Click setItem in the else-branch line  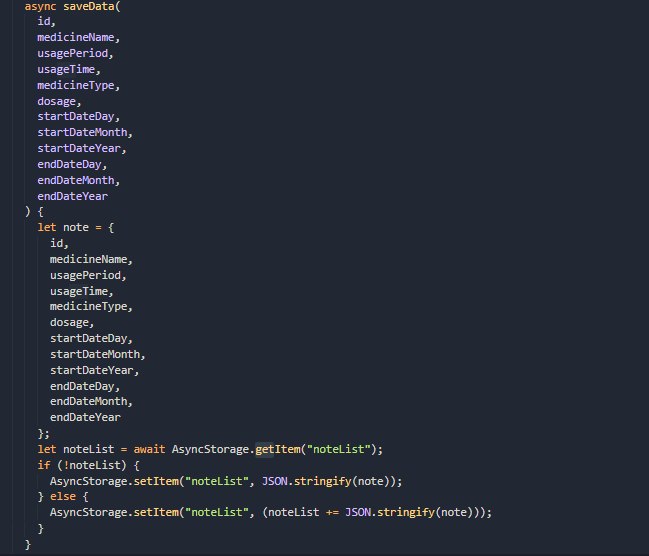pos(156,513)
